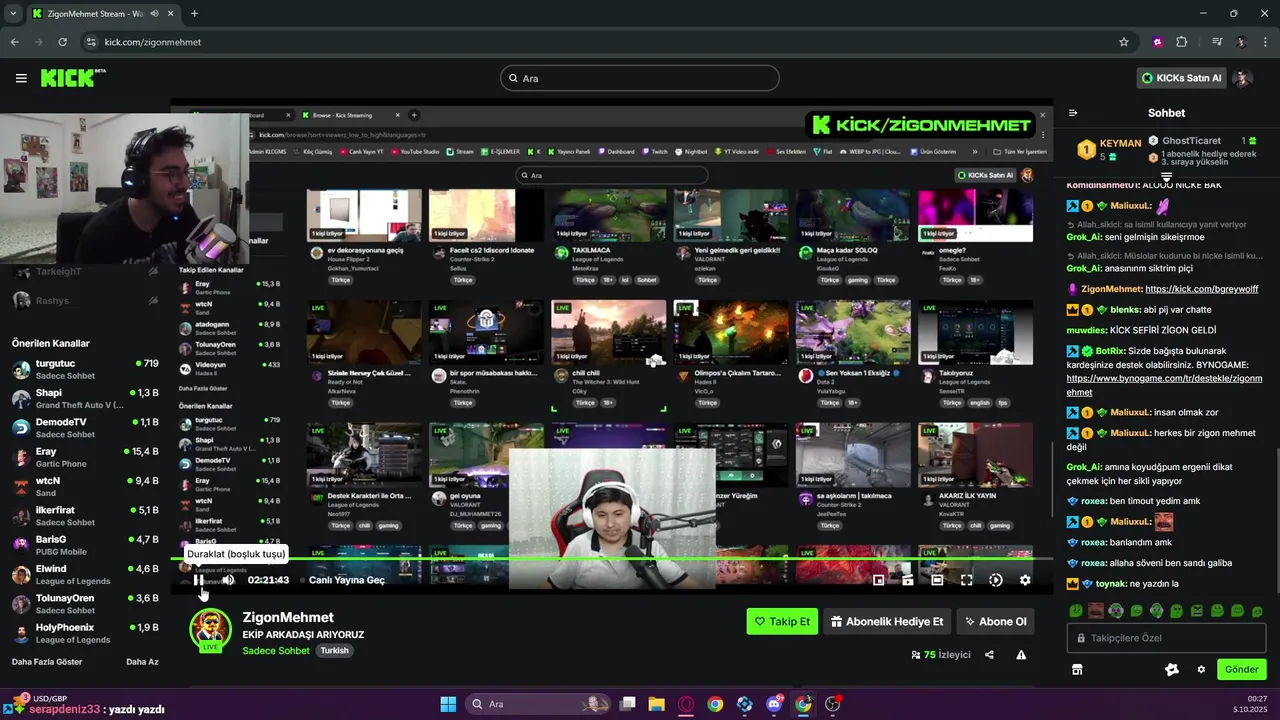Go back with browser back arrow
1280x720 pixels.
pos(14,42)
